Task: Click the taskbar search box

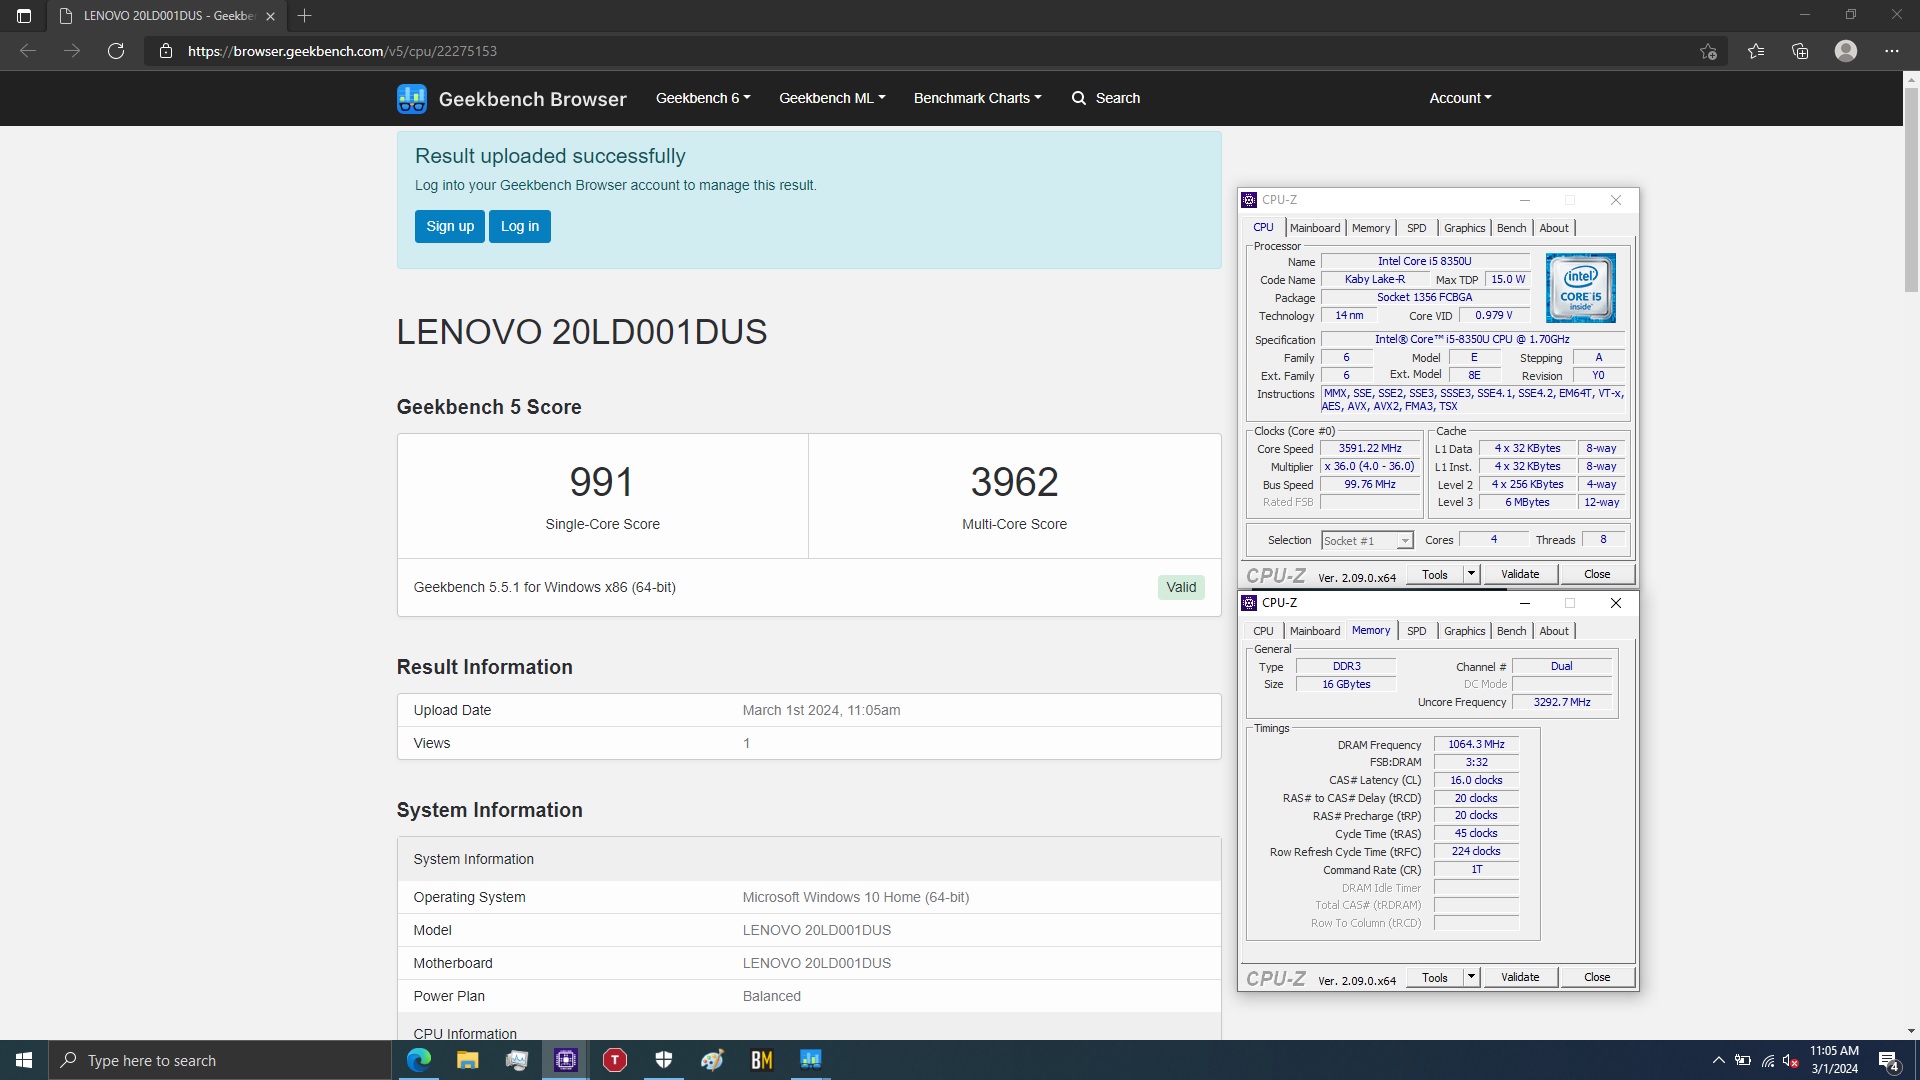Action: pos(220,1060)
